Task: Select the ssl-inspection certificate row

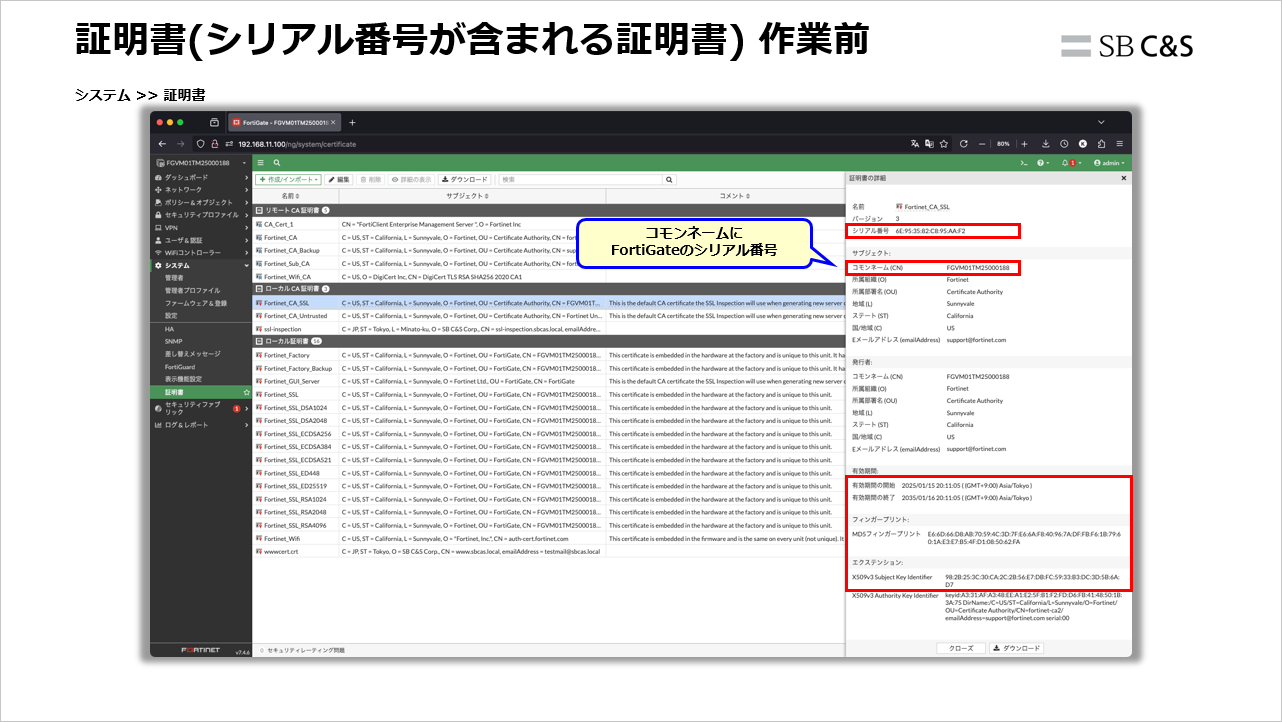Action: click(x=549, y=328)
